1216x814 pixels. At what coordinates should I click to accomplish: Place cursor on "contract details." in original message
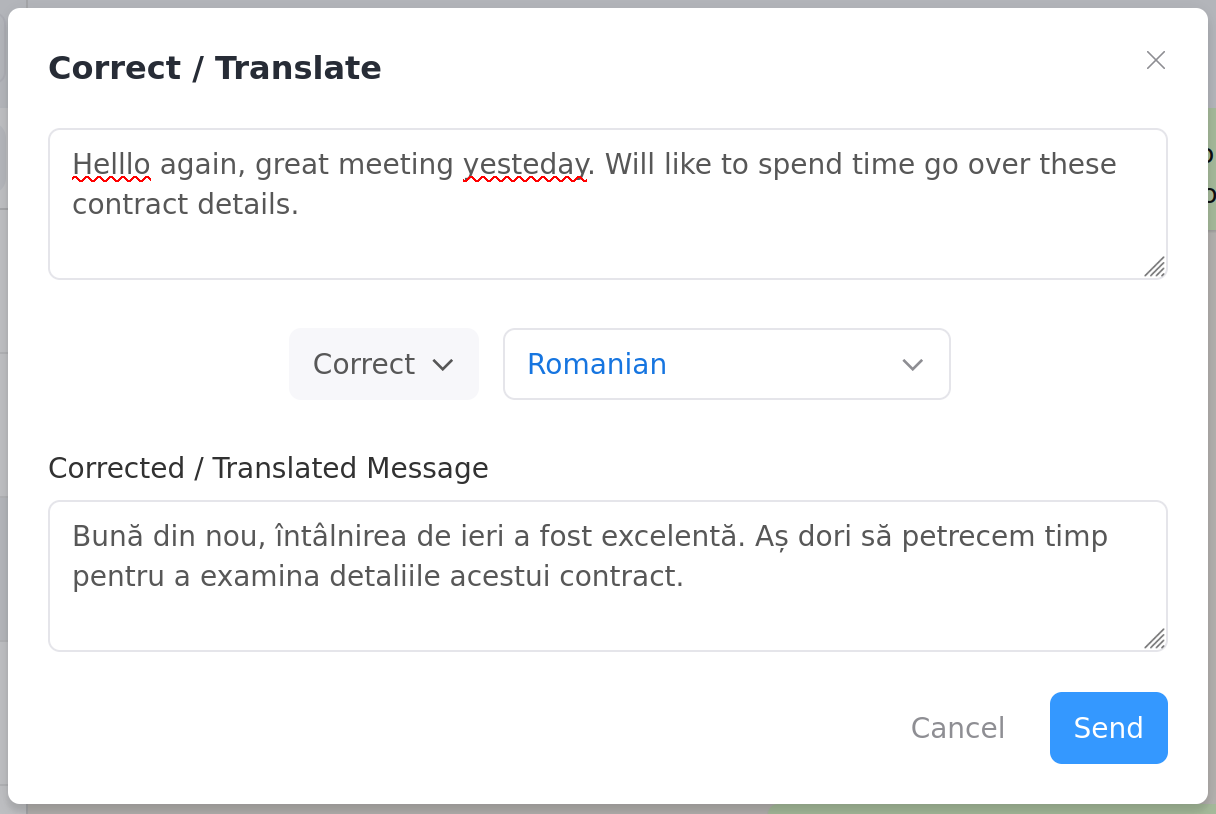click(x=185, y=205)
